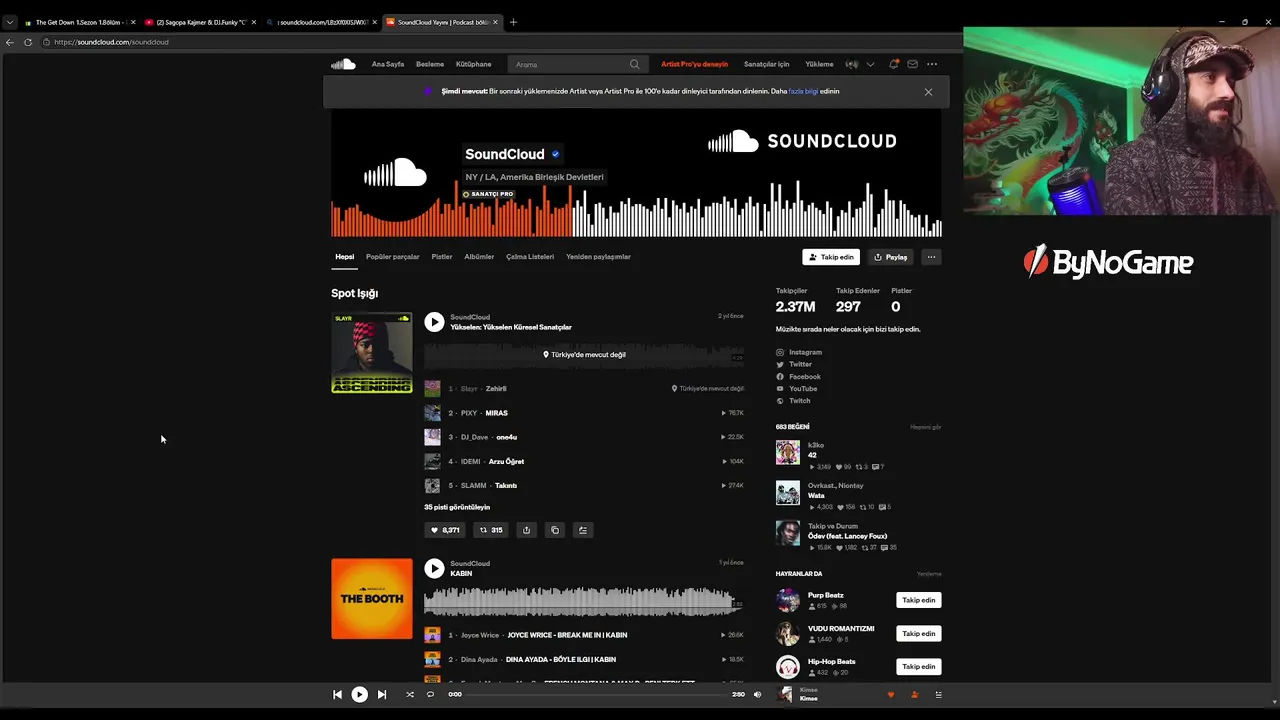Play the KABIN playlist
The height and width of the screenshot is (720, 1280).
tap(434, 568)
